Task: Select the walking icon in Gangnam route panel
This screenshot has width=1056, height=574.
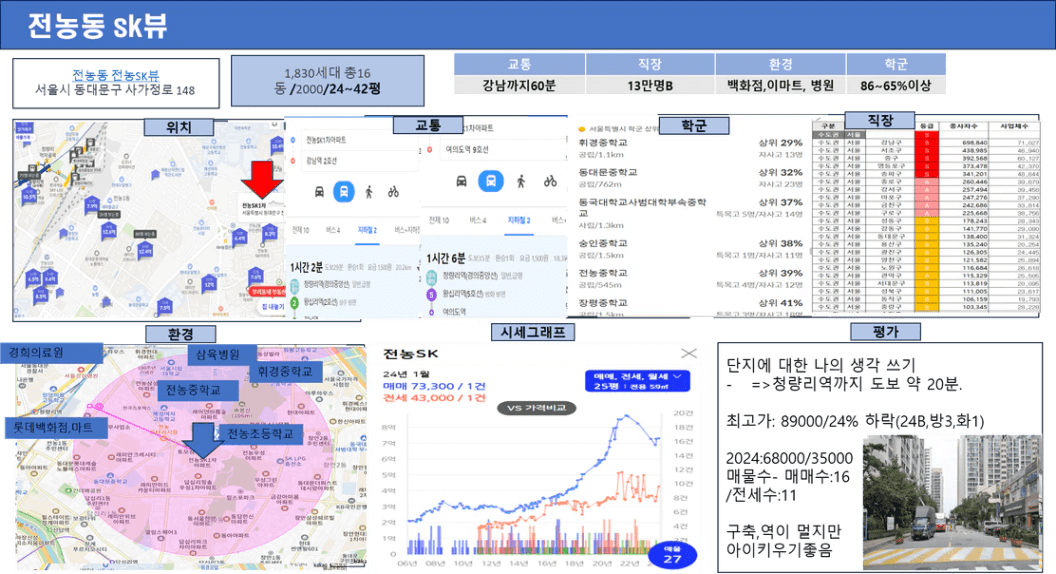Action: point(368,192)
